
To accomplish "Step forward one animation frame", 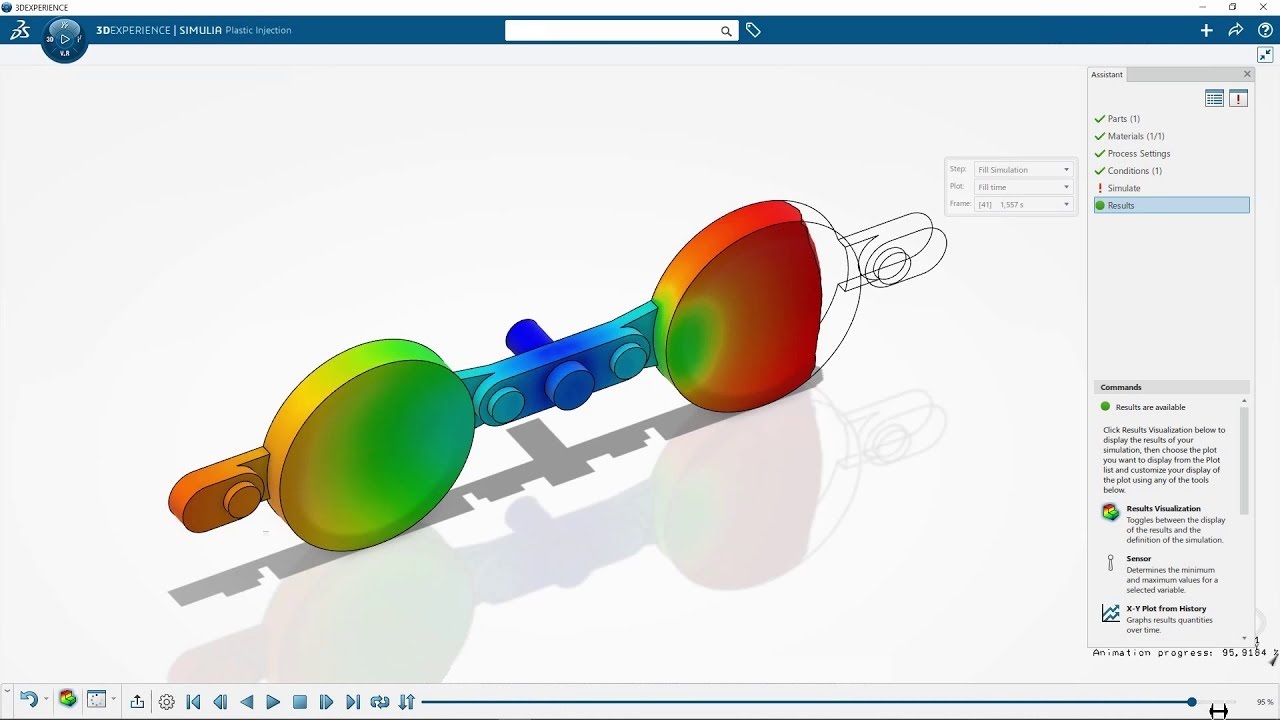I will [326, 702].
